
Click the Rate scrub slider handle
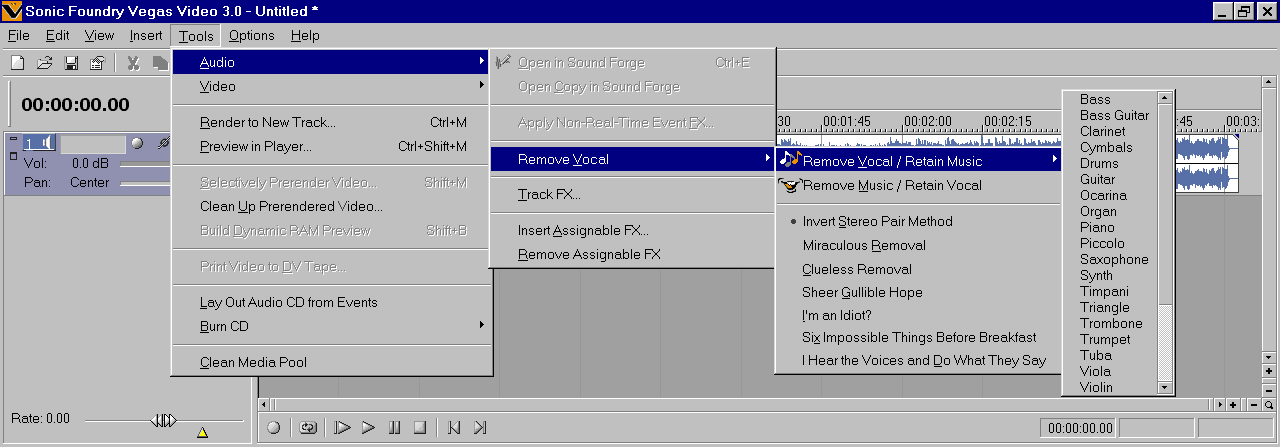pos(164,420)
